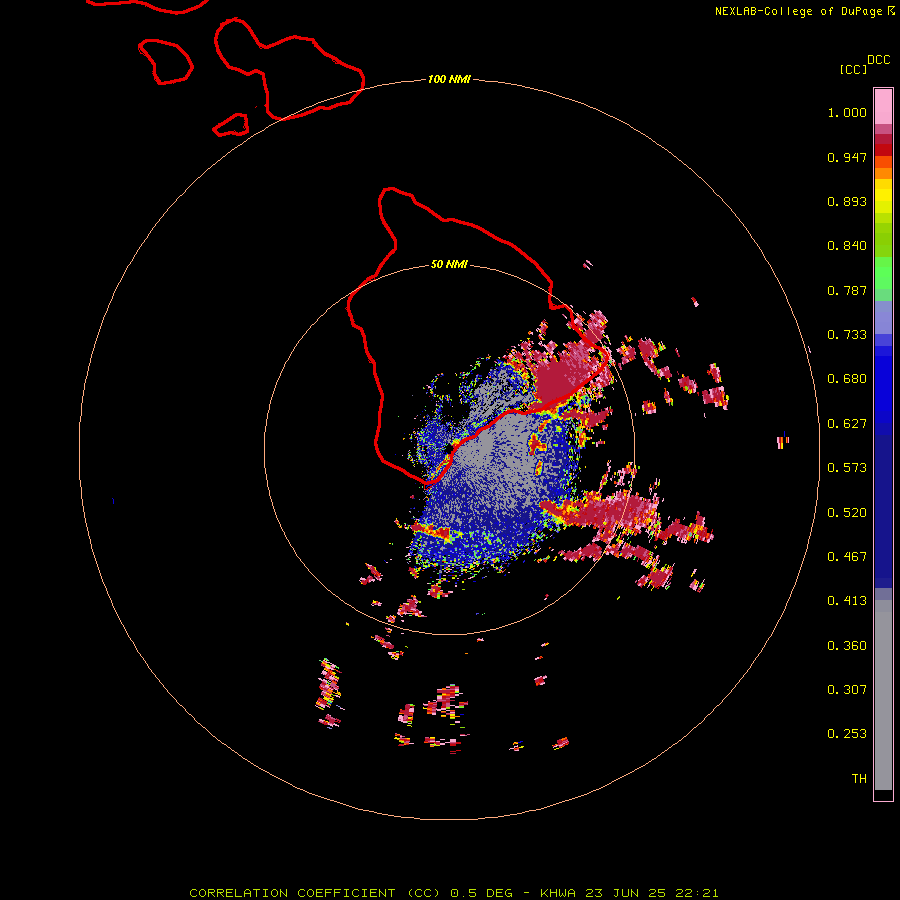Click the 0.253 scale value

(x=847, y=734)
